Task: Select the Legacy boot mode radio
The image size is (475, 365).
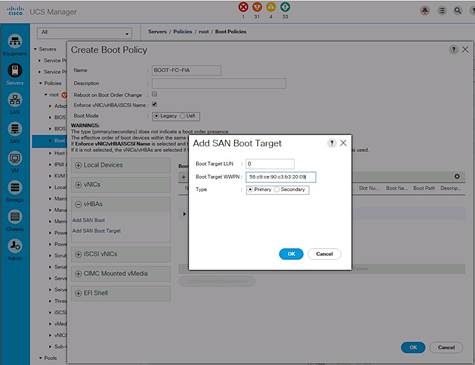Action: click(156, 116)
